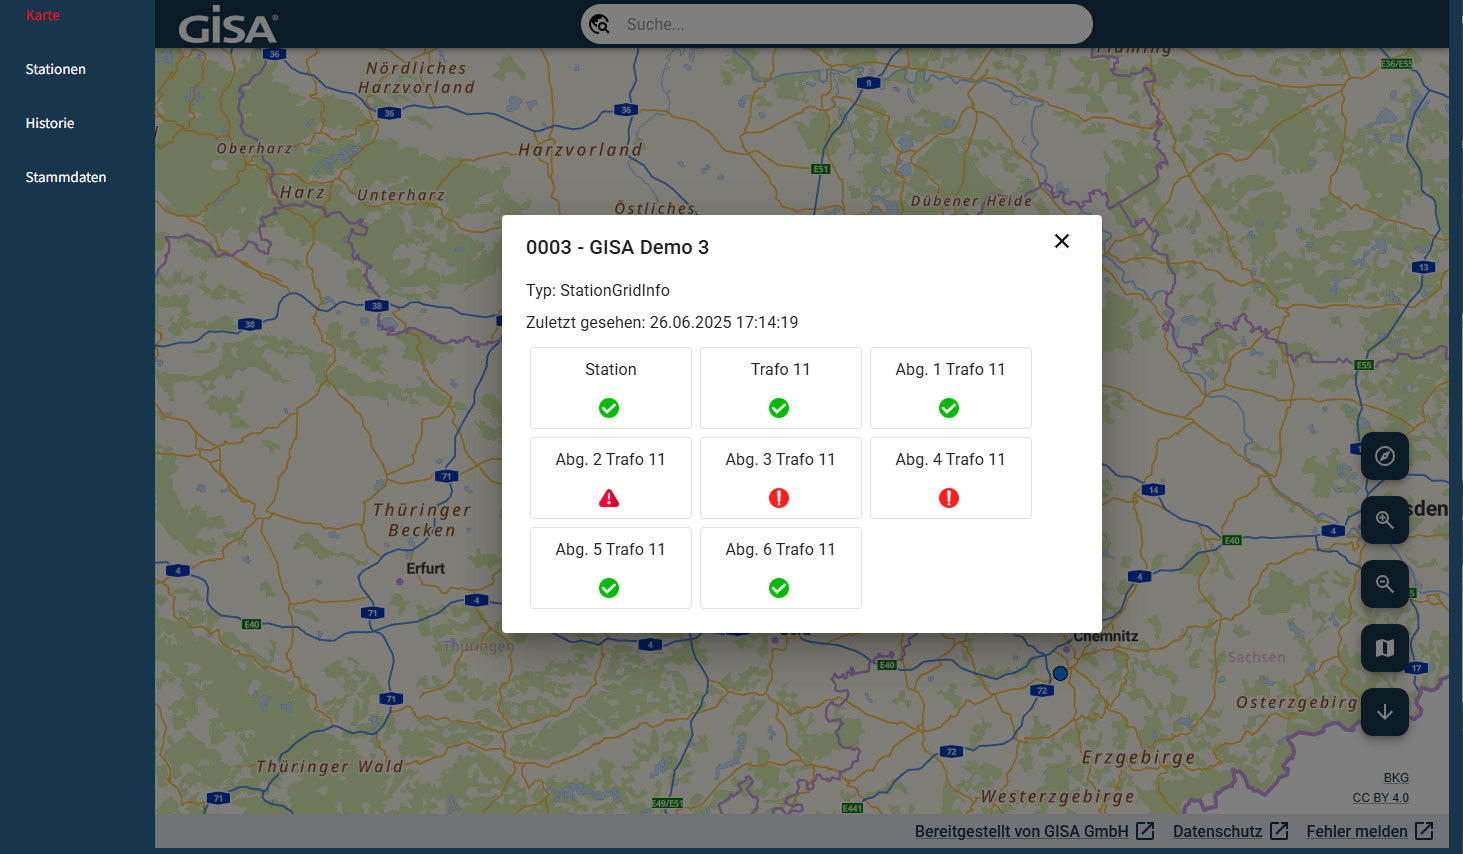Click the green check icon under Station

pos(609,408)
